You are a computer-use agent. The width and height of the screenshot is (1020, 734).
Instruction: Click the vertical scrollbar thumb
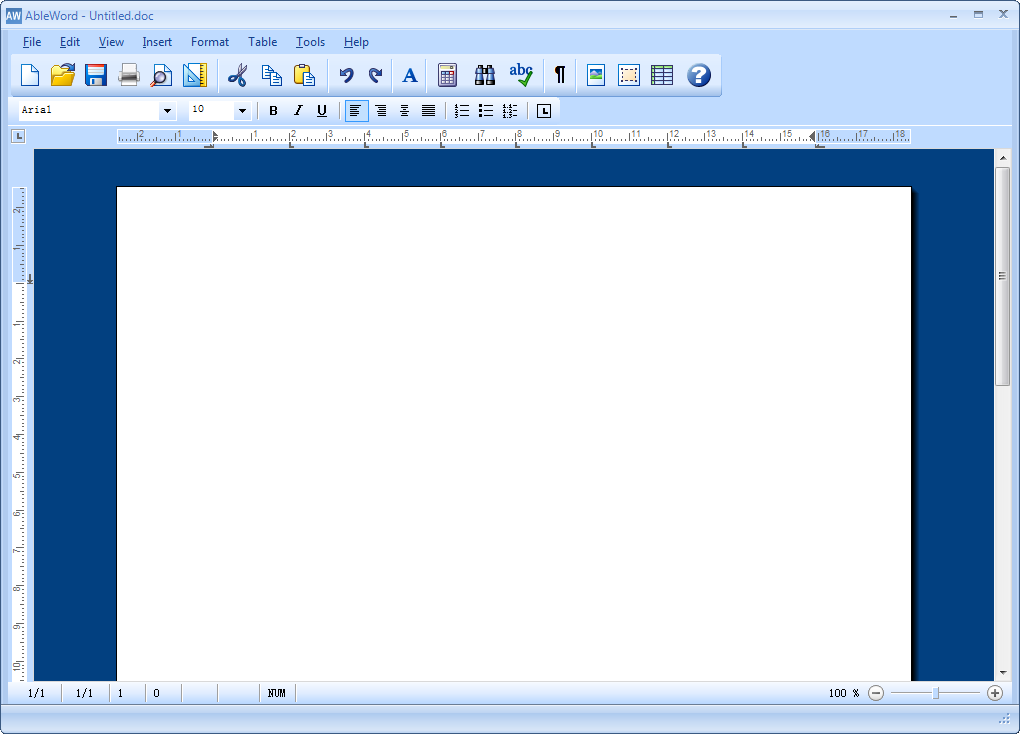[1002, 277]
